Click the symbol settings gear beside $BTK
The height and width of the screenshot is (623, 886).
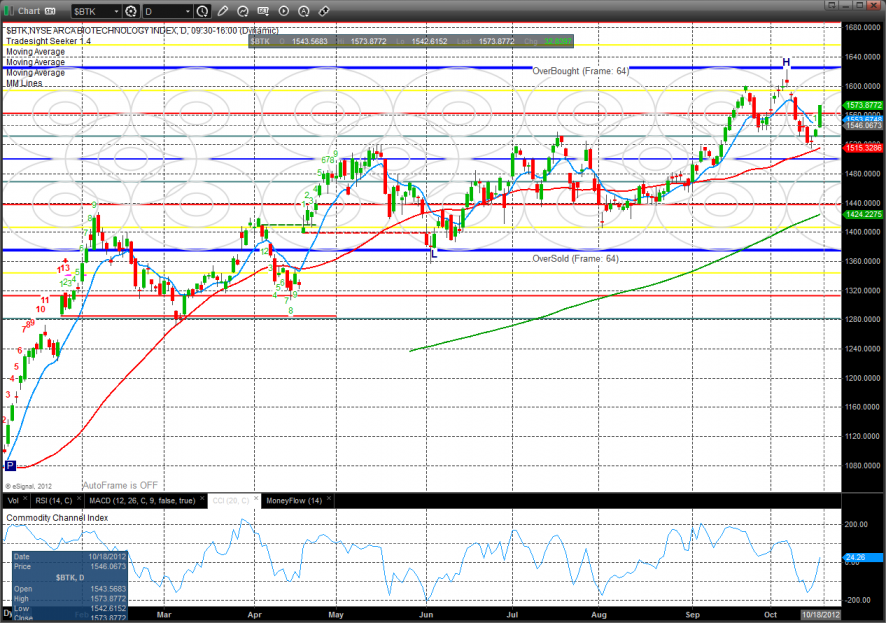pyautogui.click(x=130, y=11)
